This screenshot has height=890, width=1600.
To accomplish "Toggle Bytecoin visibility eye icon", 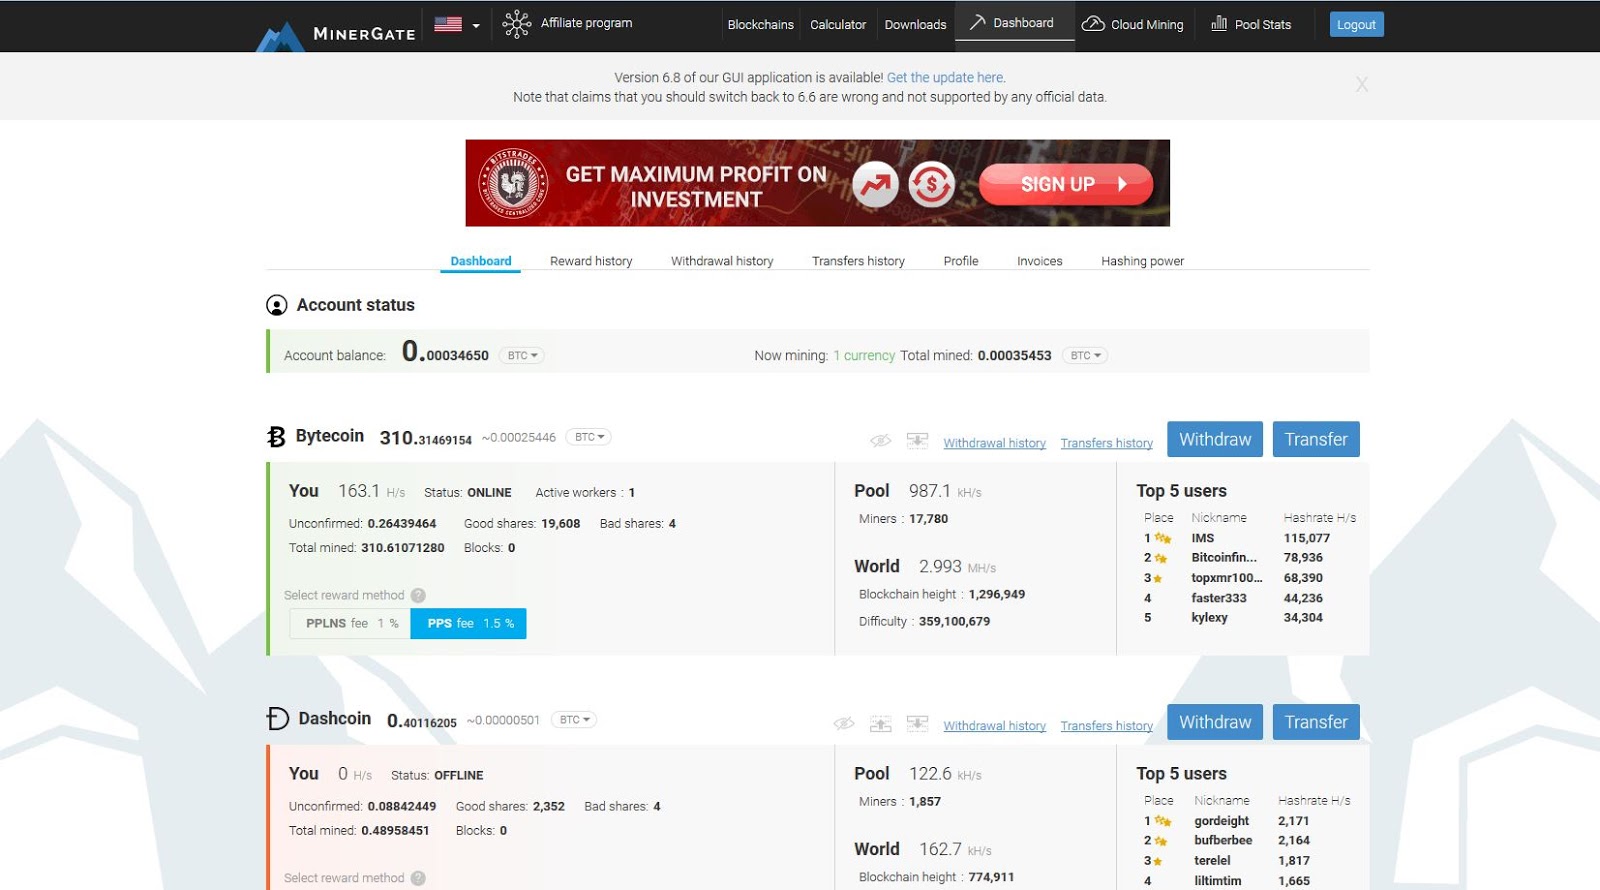I will pos(880,441).
